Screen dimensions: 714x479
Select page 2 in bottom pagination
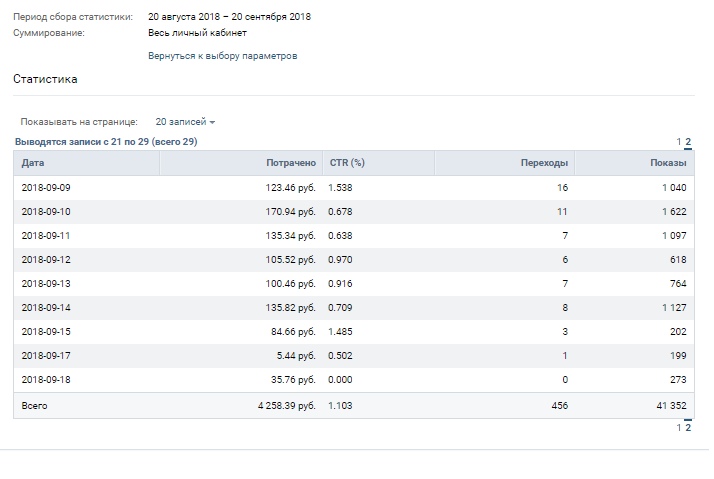688,428
